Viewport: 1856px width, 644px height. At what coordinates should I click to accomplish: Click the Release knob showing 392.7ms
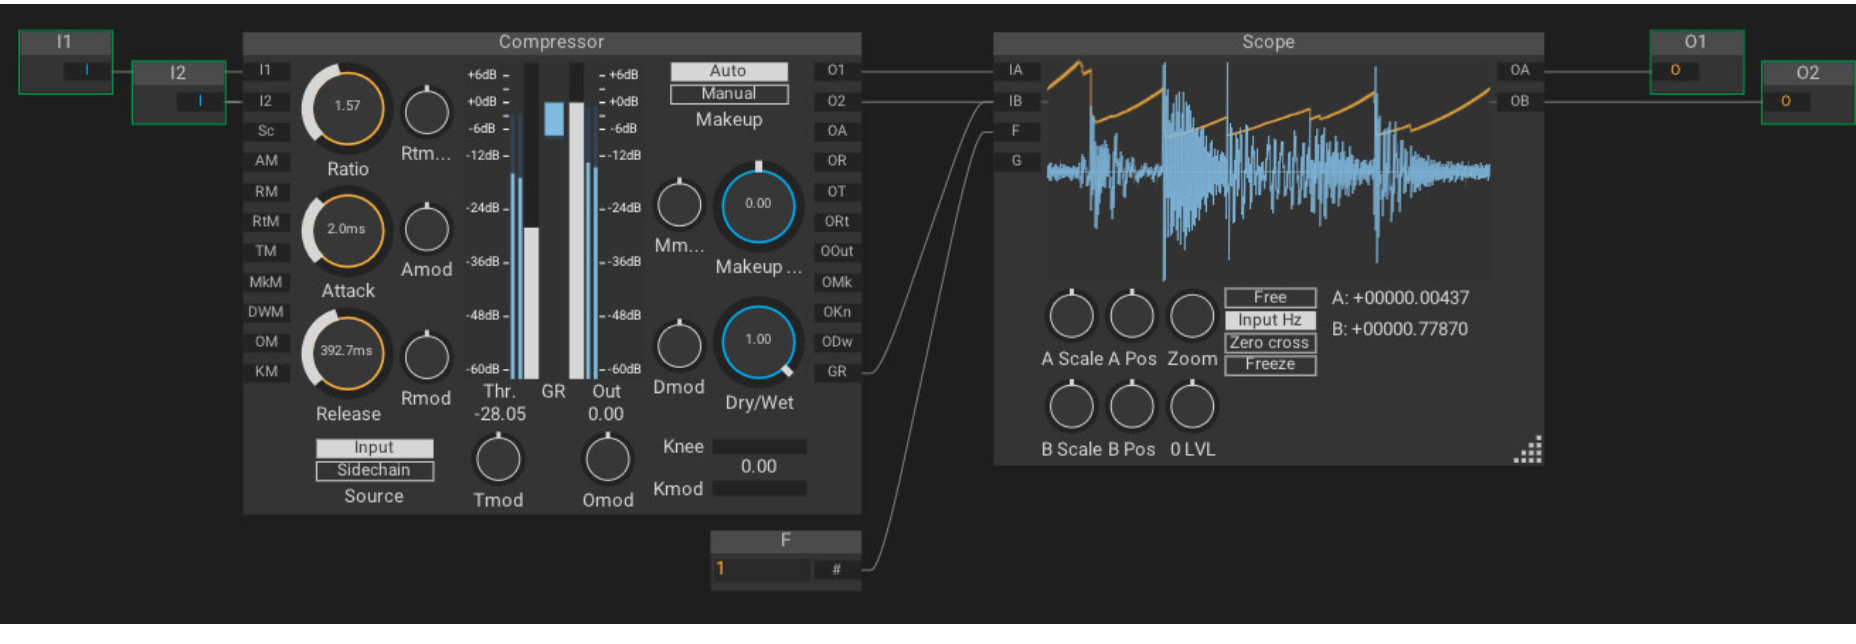347,352
